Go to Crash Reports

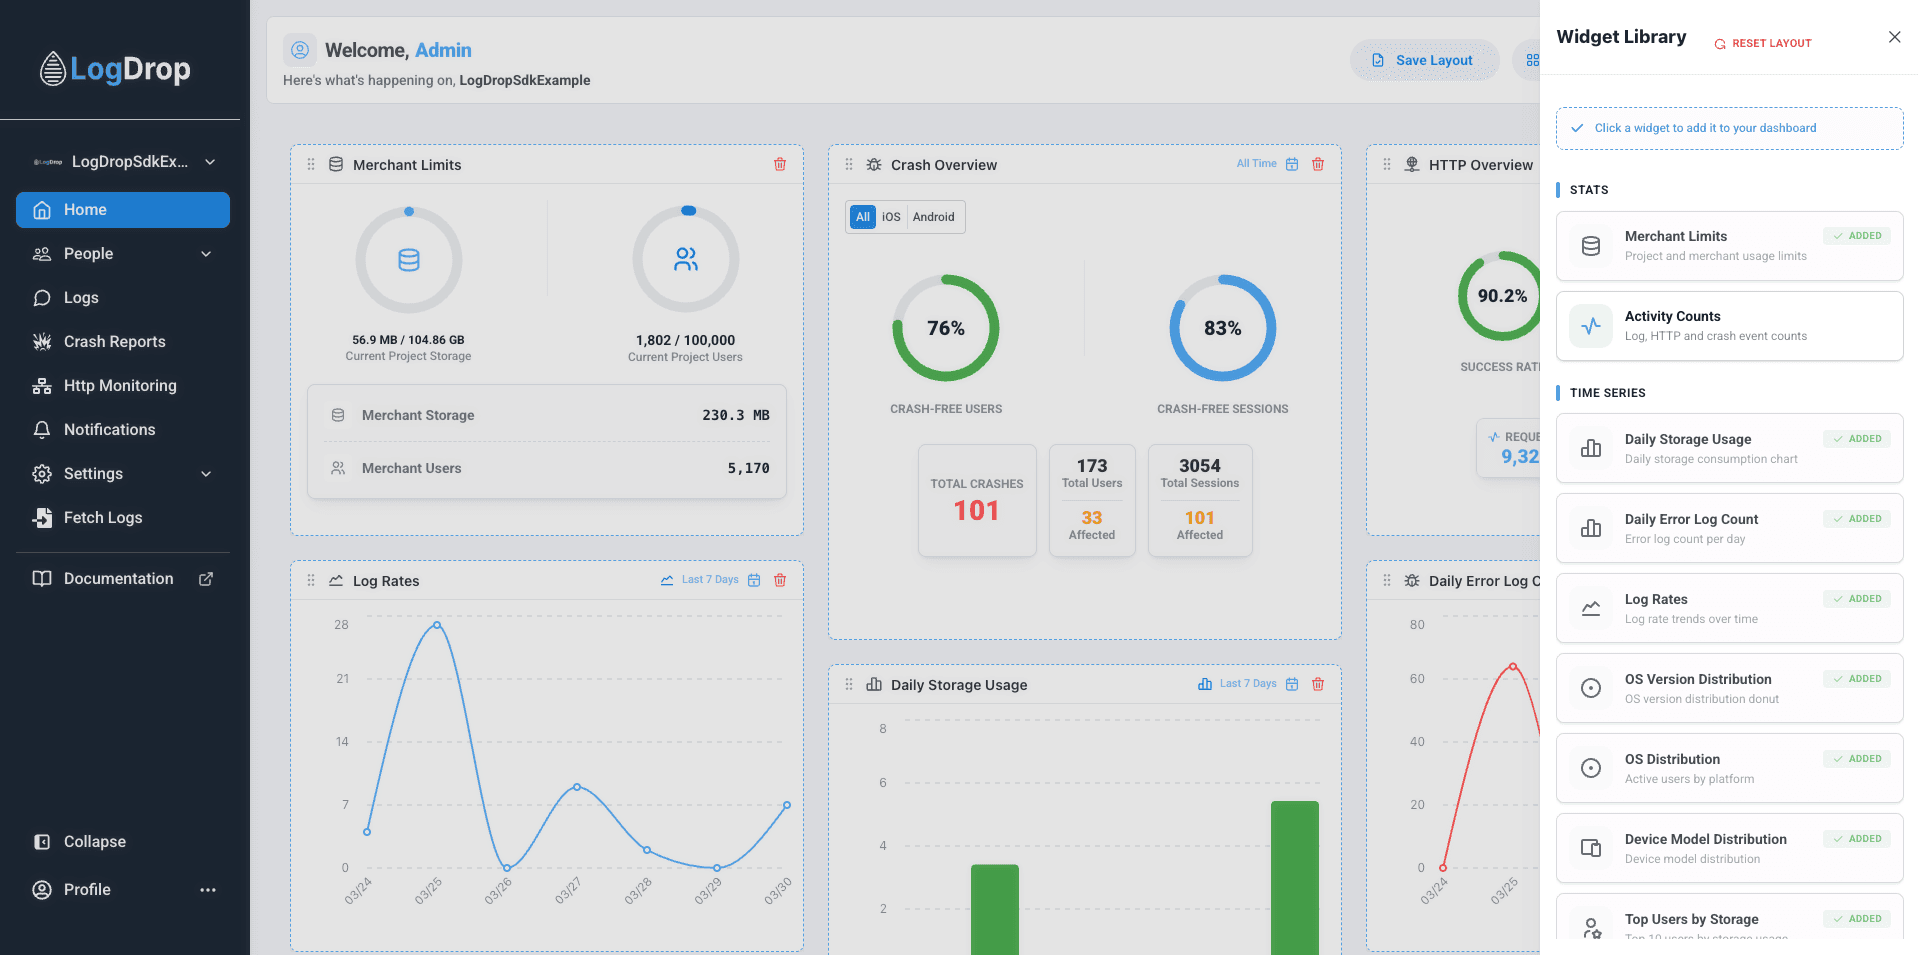(x=123, y=342)
